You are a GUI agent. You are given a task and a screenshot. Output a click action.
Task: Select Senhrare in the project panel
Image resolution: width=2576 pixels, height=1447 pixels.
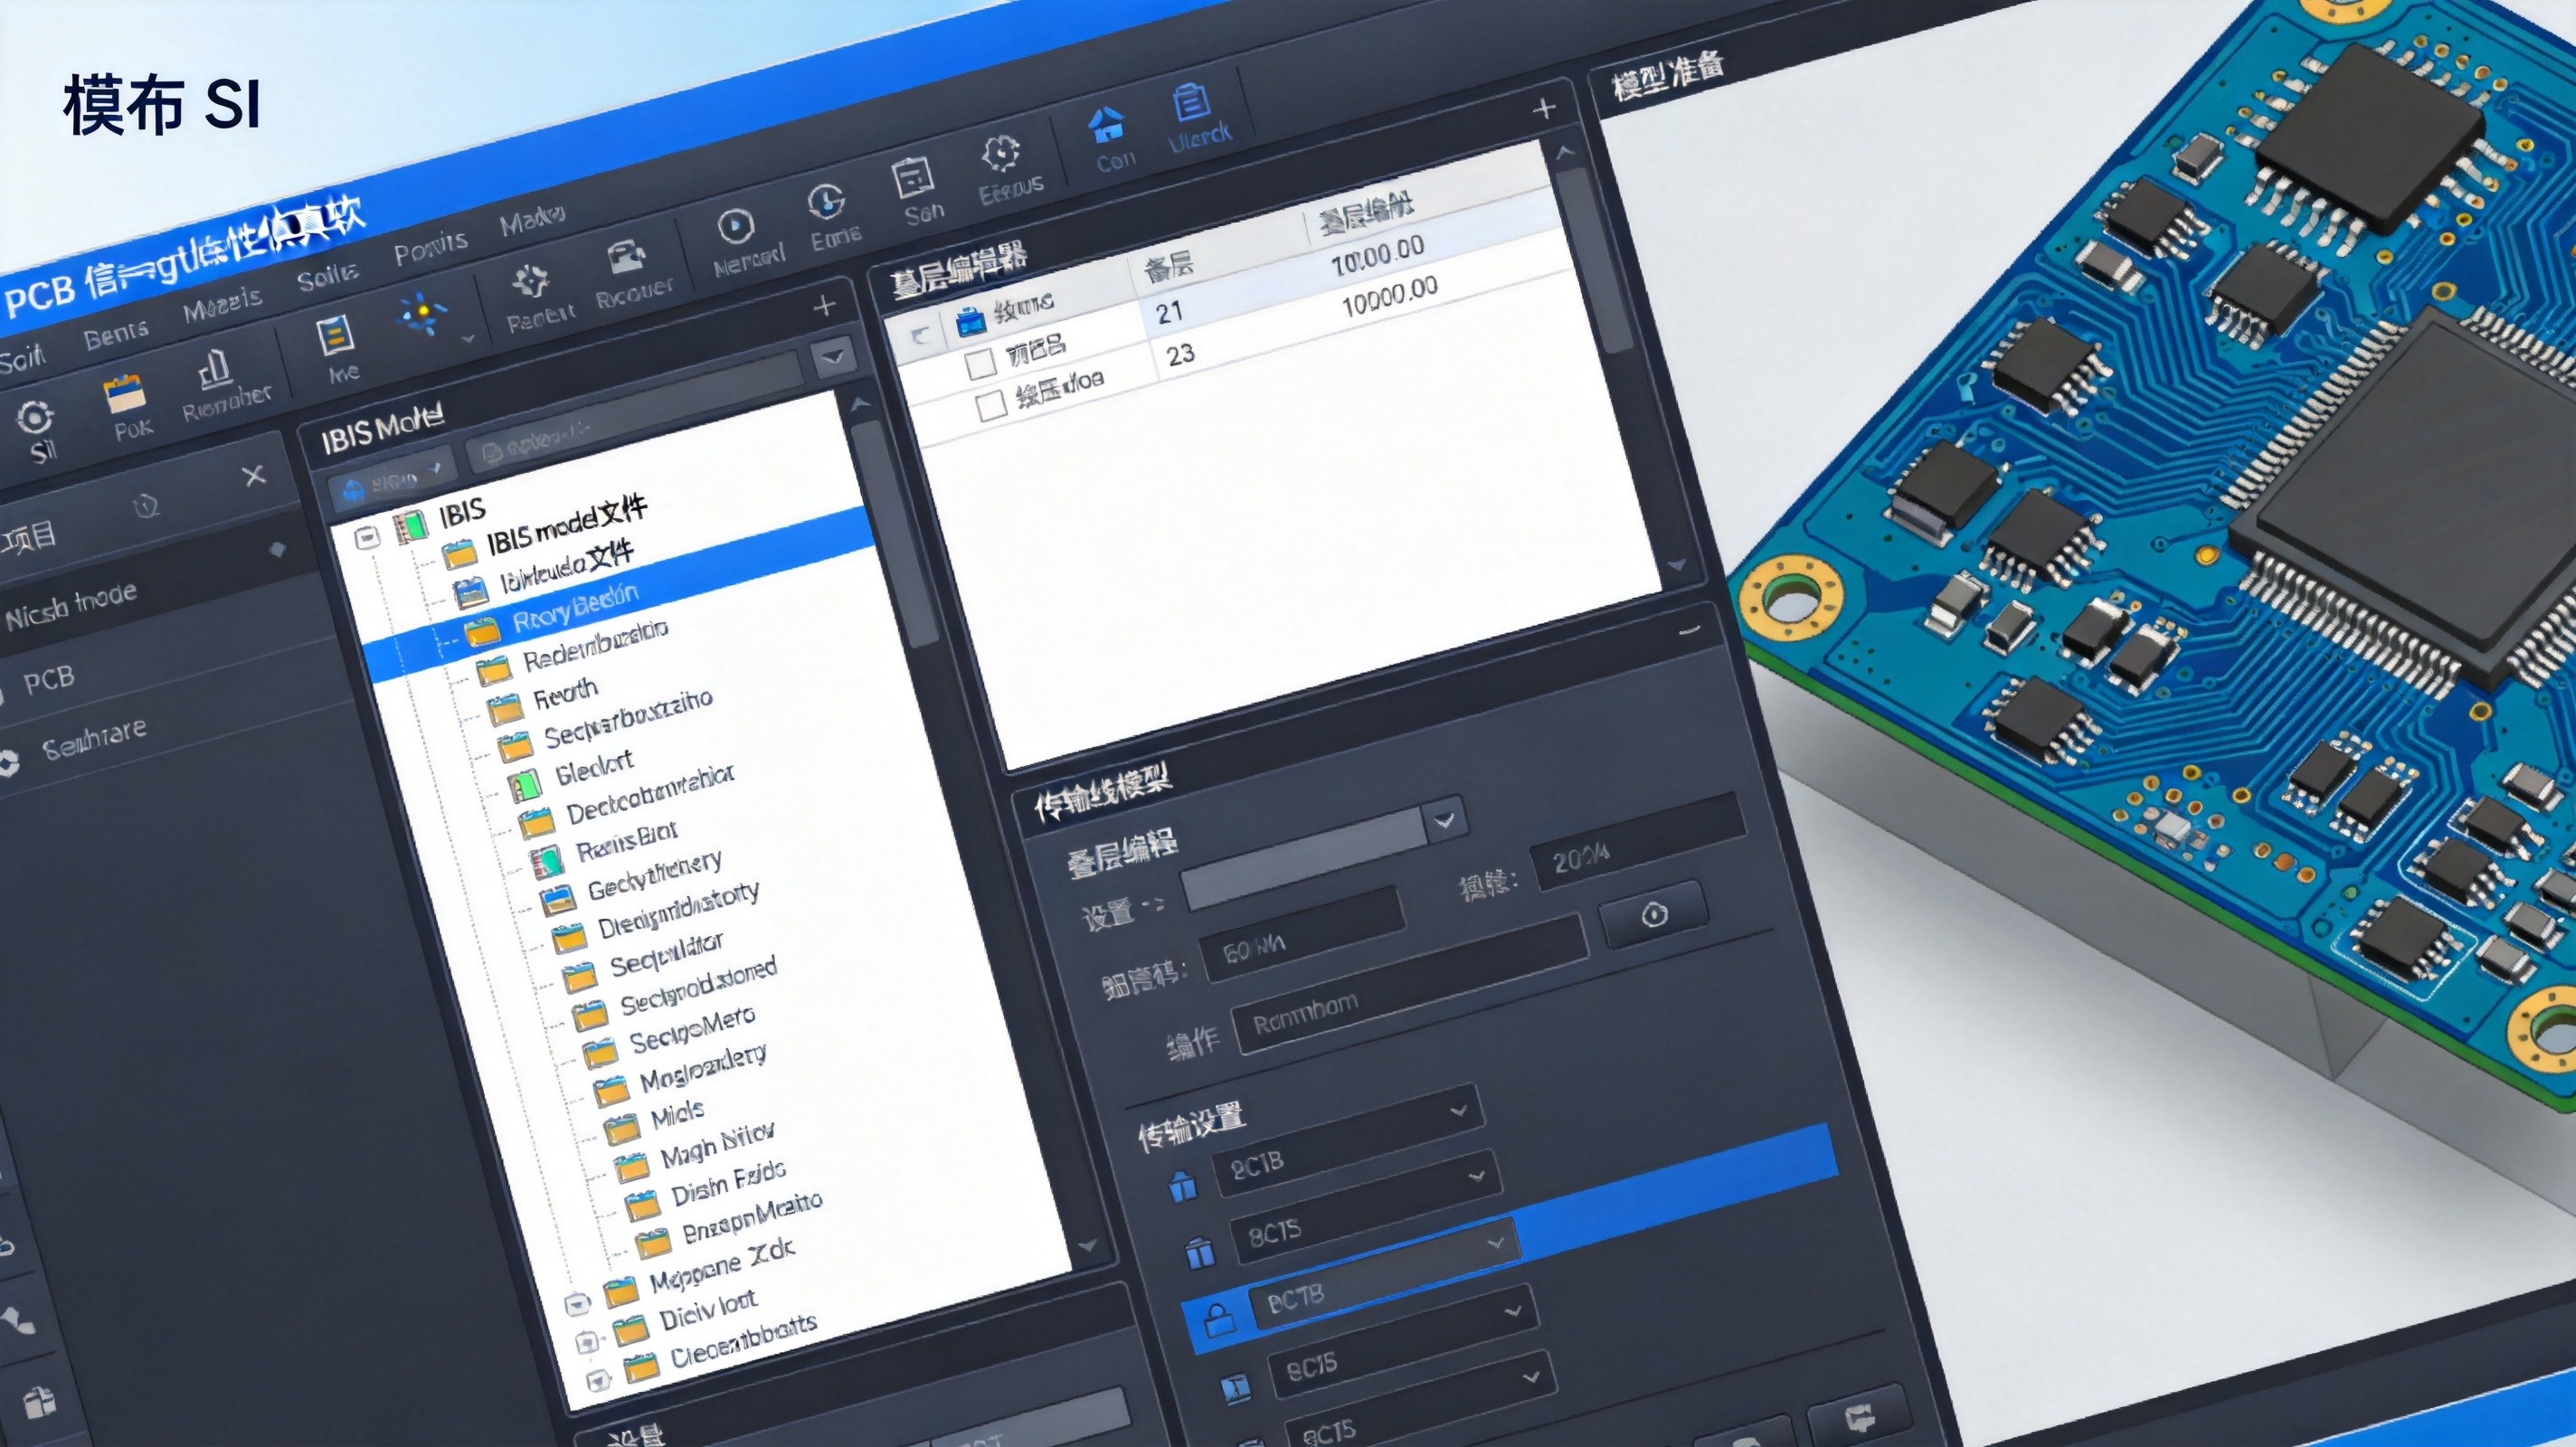(95, 739)
